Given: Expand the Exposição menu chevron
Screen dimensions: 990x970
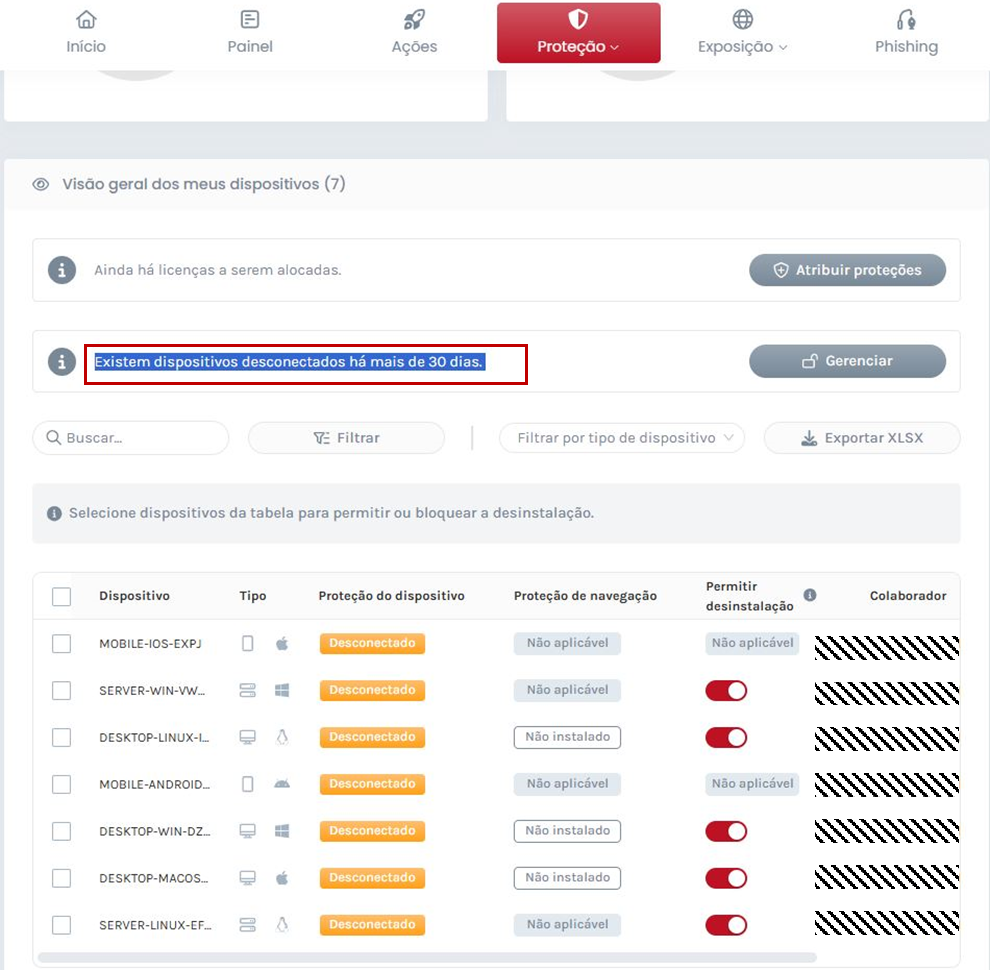Looking at the screenshot, I should 781,46.
